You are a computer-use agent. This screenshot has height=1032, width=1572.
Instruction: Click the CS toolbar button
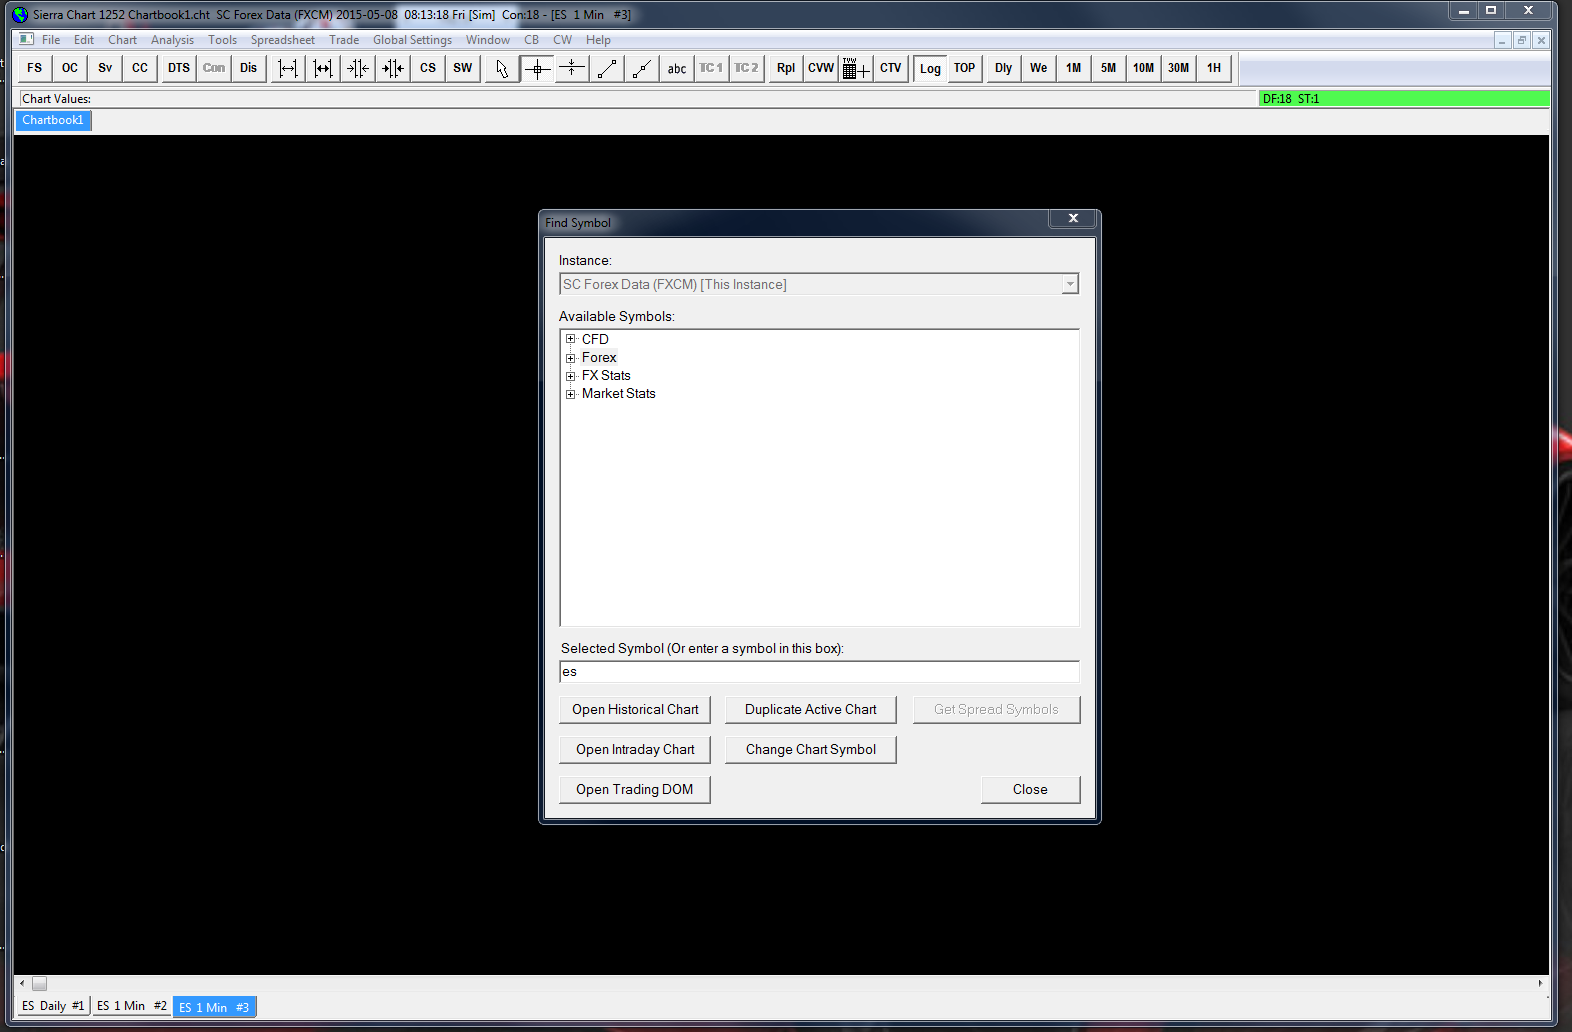pyautogui.click(x=428, y=68)
